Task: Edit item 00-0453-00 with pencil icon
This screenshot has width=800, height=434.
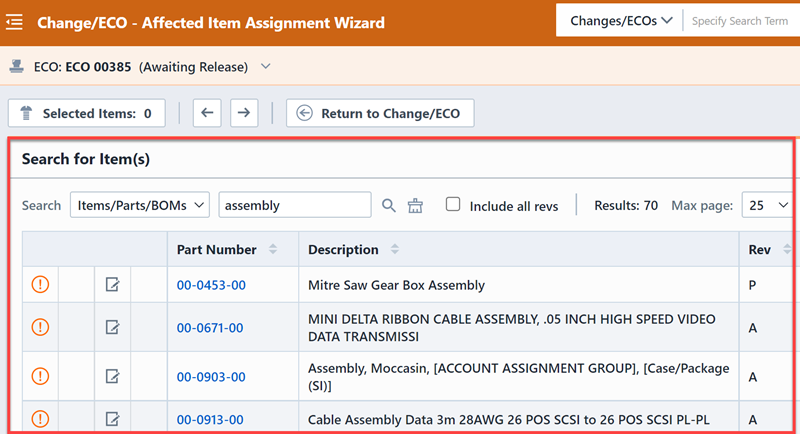Action: [112, 284]
